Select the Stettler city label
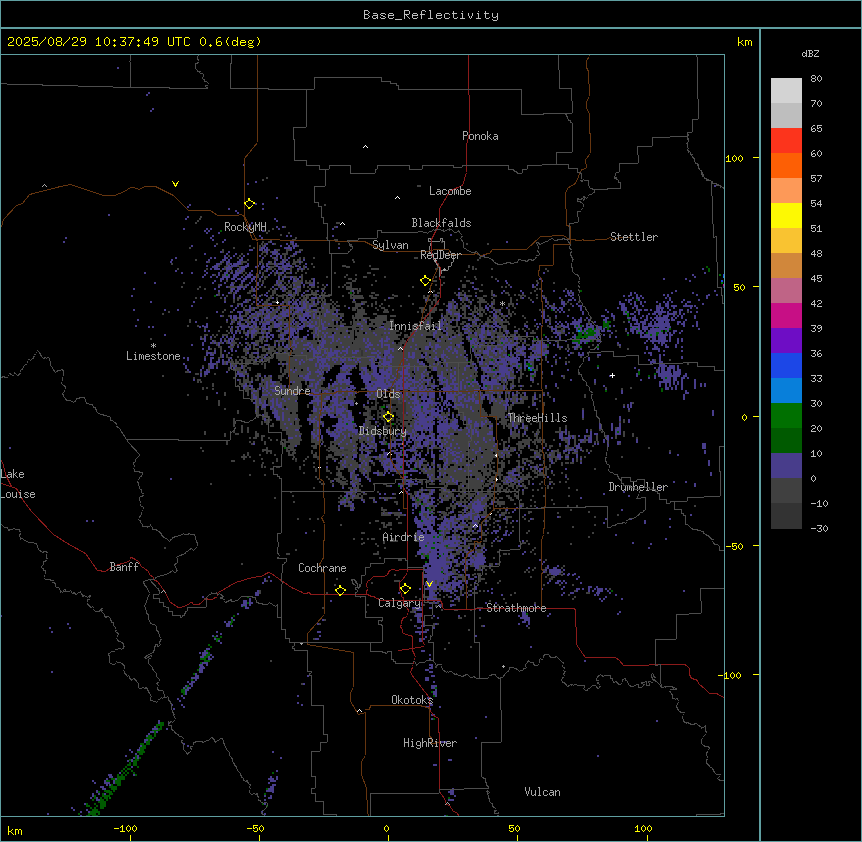 634,237
